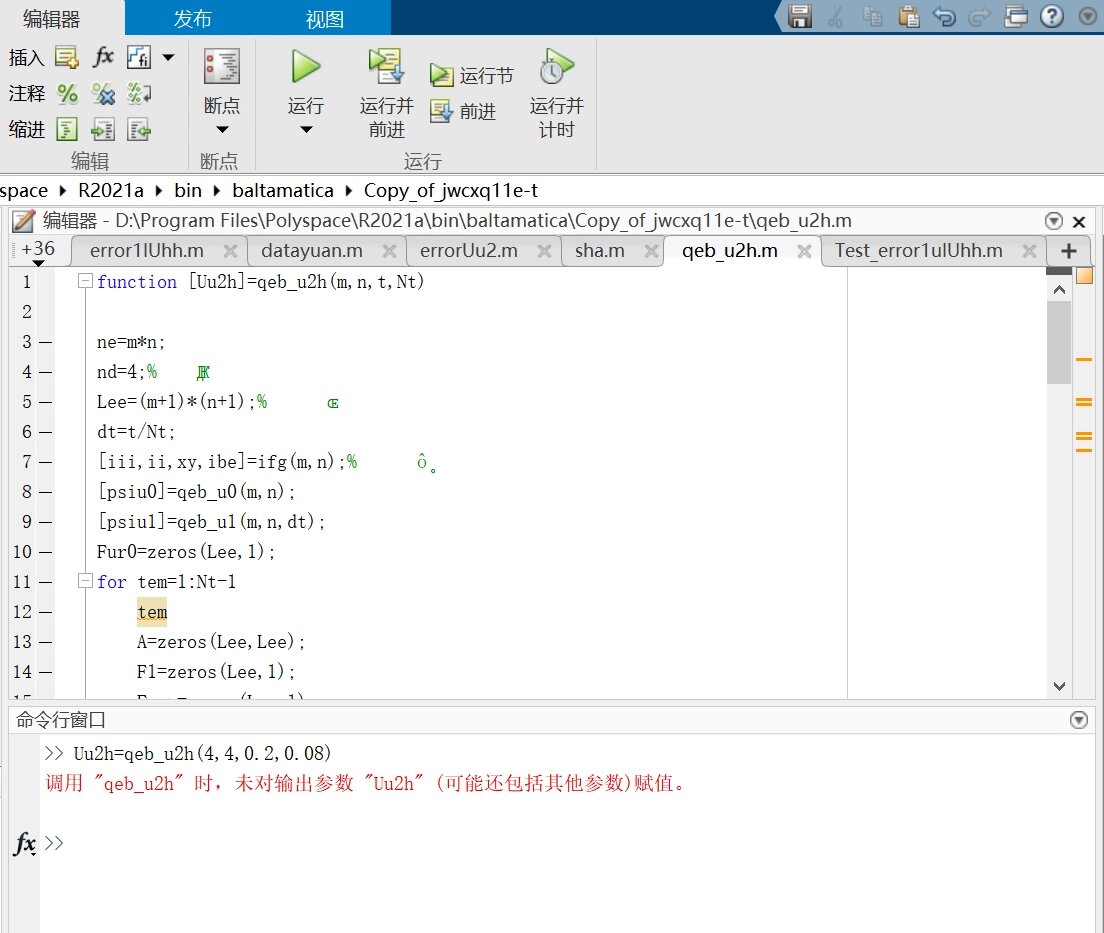Open the Help question mark icon
1104x933 pixels.
pos(1051,16)
